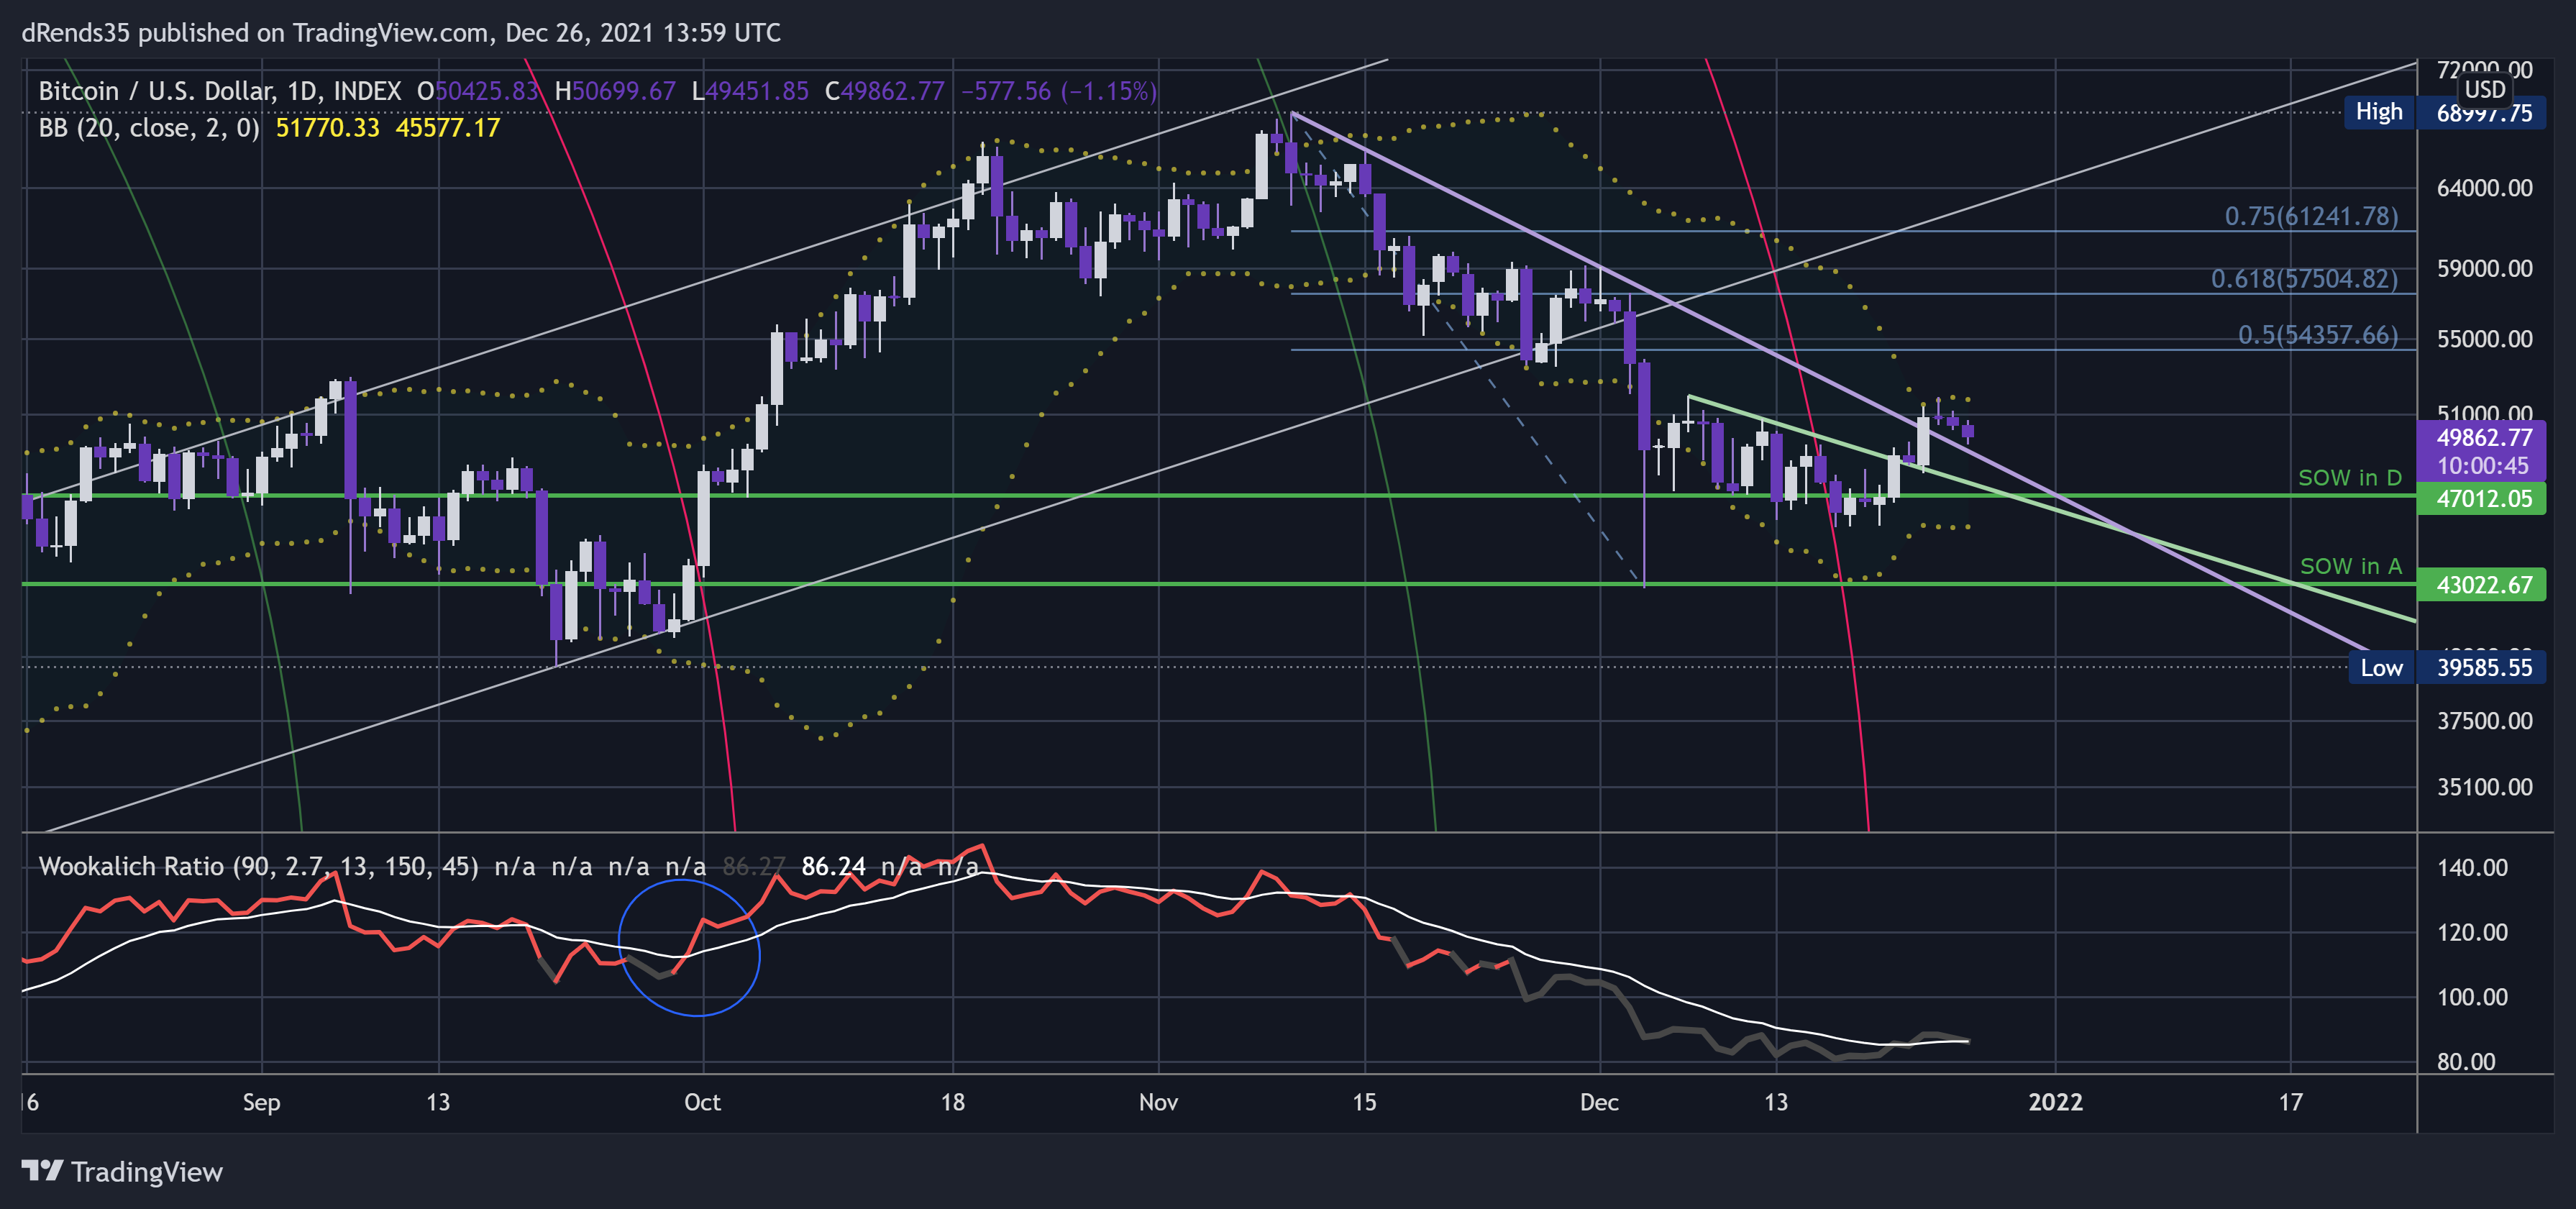Screen dimensions: 2576x1209
Task: Click the 'SOW in D' line label
Action: click(x=2349, y=477)
